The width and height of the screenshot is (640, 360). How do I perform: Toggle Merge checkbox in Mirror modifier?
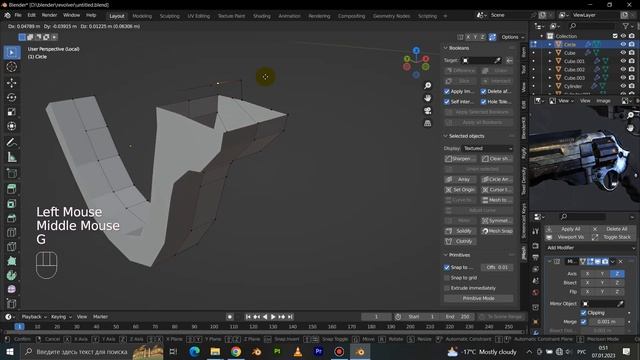pyautogui.click(x=584, y=322)
